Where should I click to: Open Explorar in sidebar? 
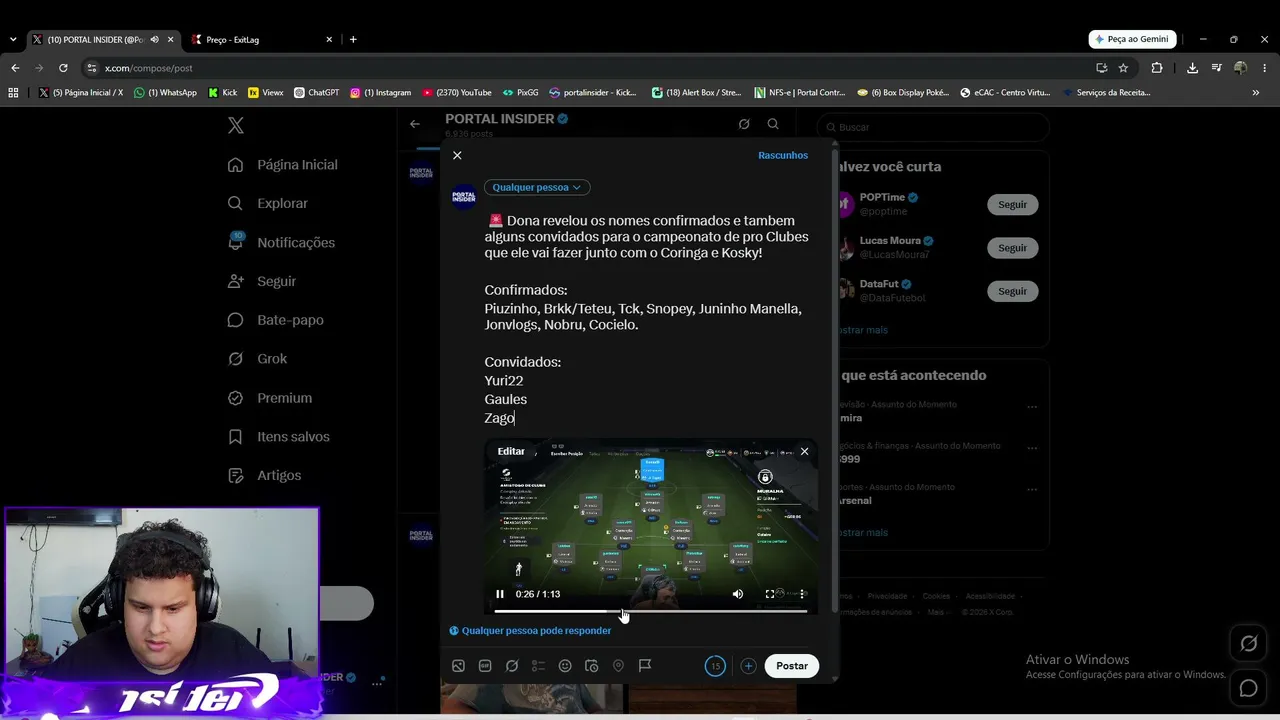(x=268, y=203)
